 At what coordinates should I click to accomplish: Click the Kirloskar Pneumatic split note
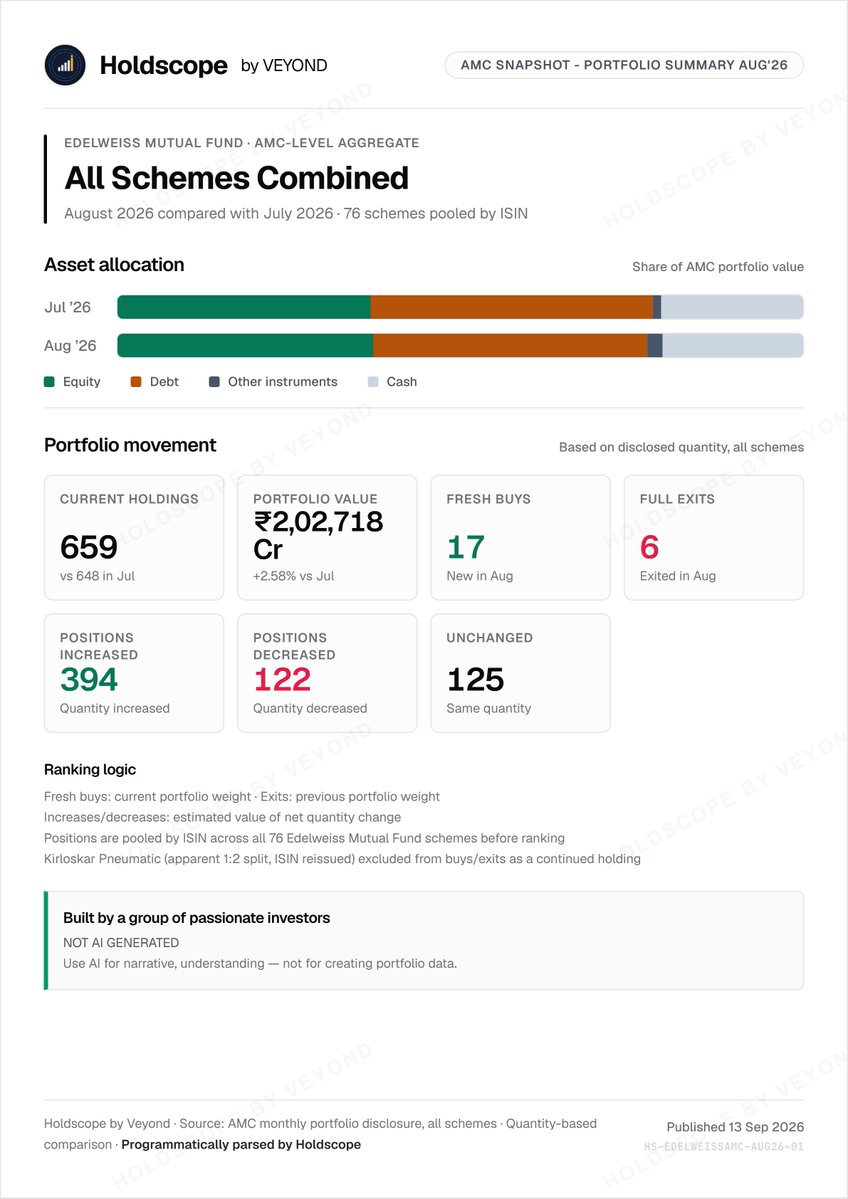tap(343, 859)
